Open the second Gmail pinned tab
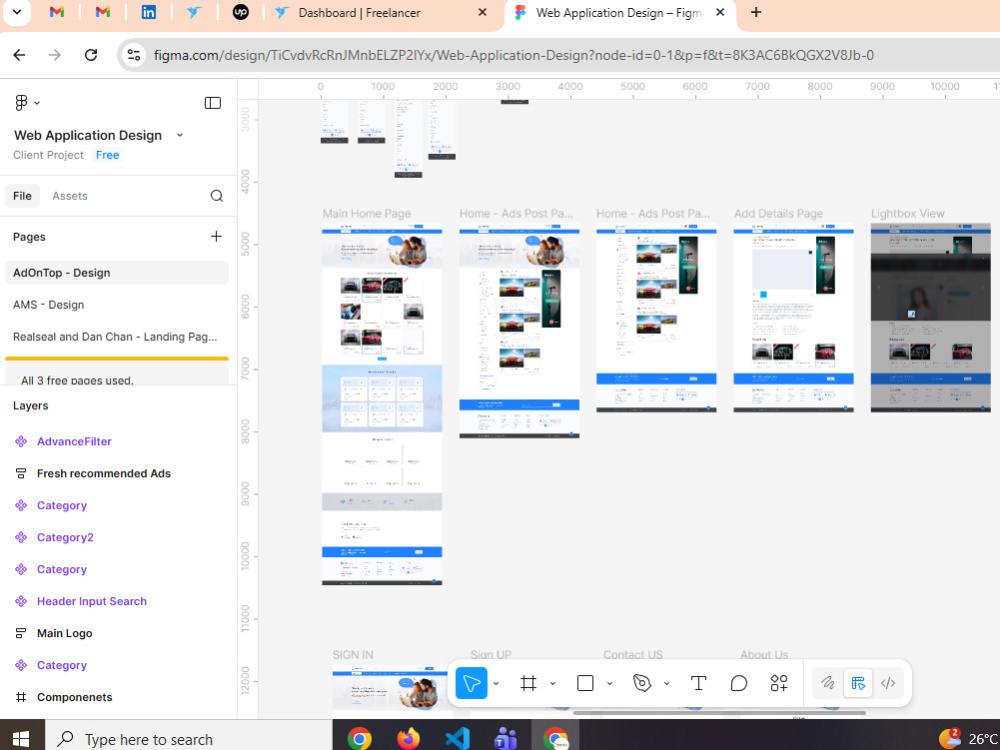This screenshot has width=1000, height=750. tap(103, 12)
